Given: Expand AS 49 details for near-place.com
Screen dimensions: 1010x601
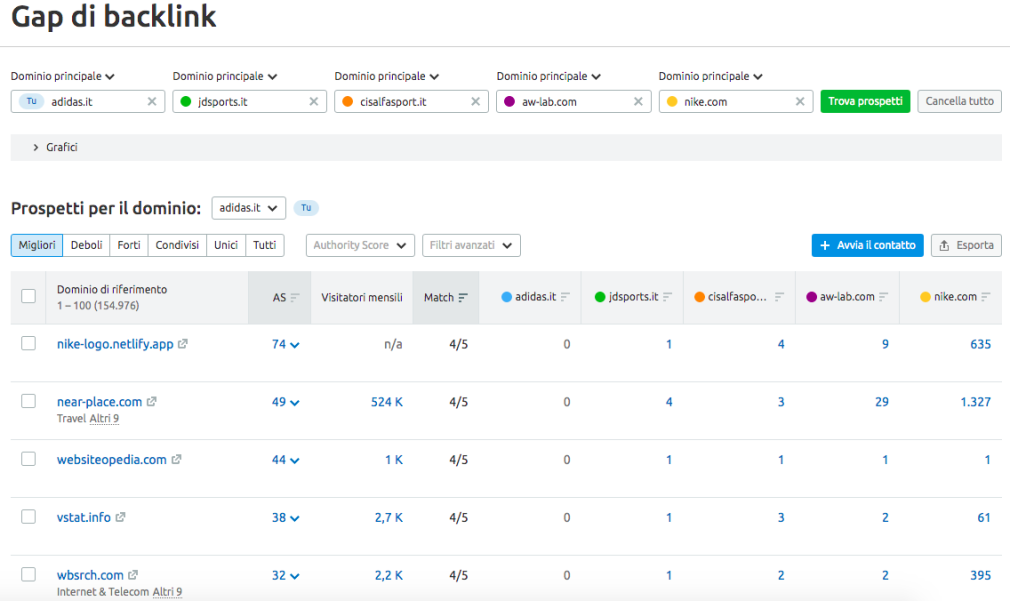Looking at the screenshot, I should pyautogui.click(x=285, y=402).
